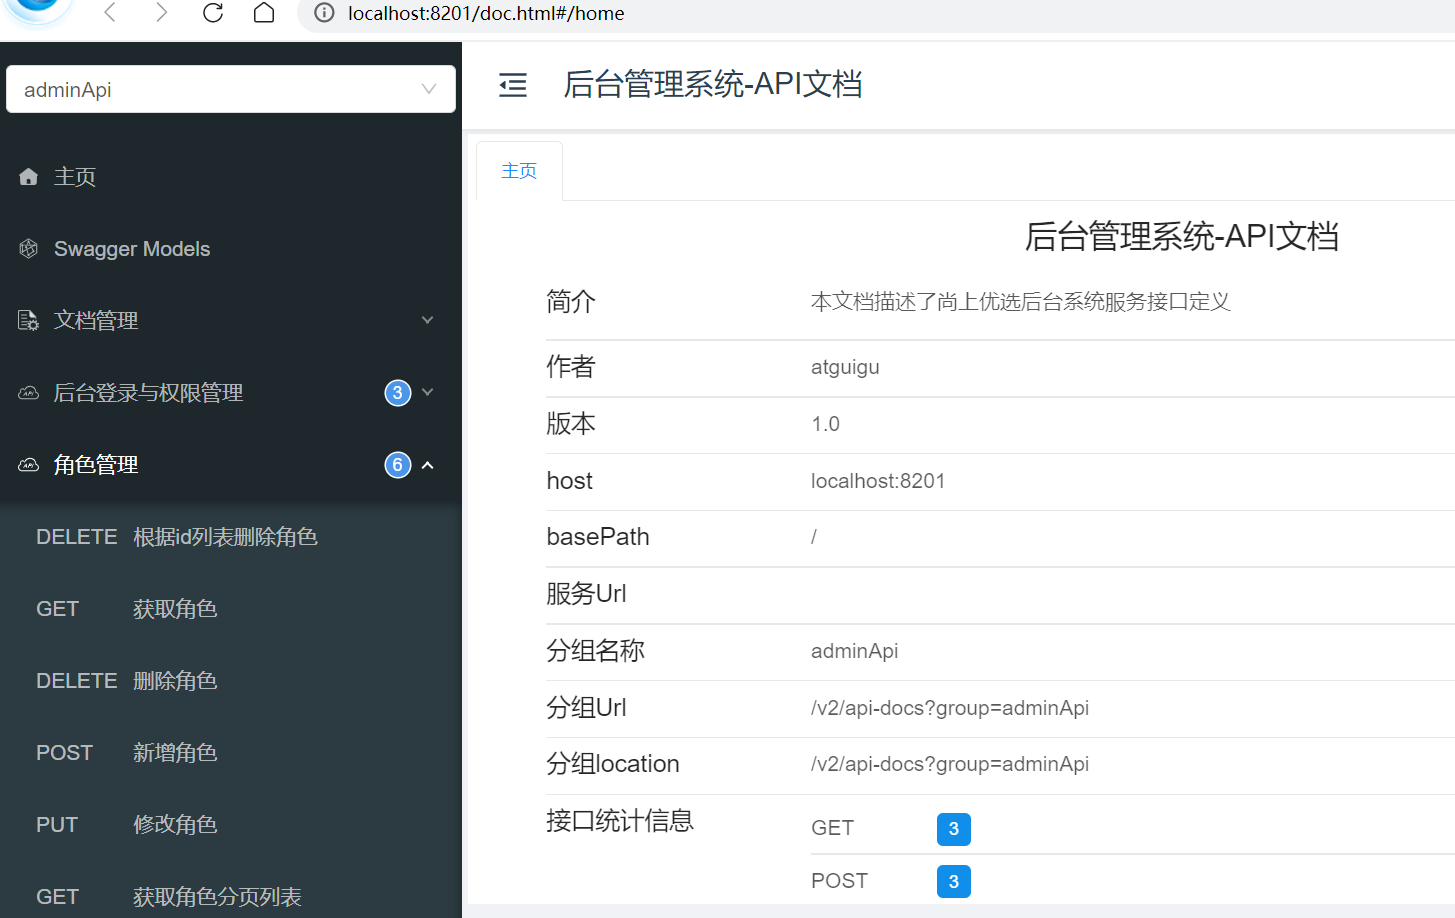Go to the browser home page icon
Screen dimensions: 1455x918
[264, 13]
